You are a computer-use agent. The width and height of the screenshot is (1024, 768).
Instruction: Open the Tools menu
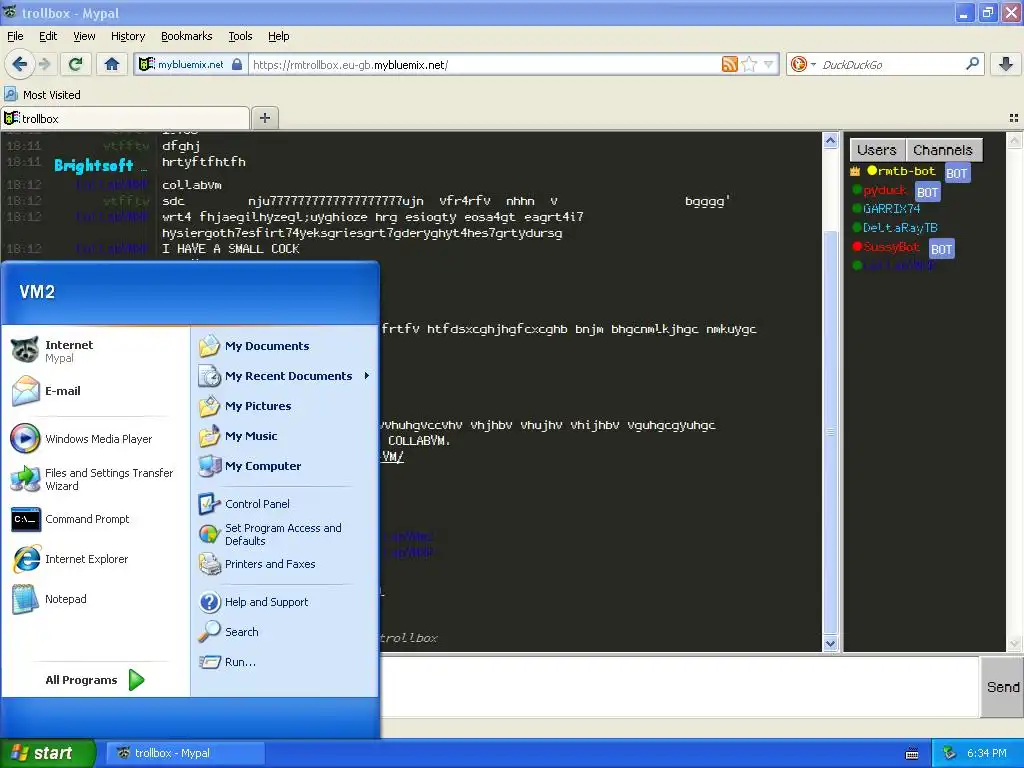click(240, 36)
